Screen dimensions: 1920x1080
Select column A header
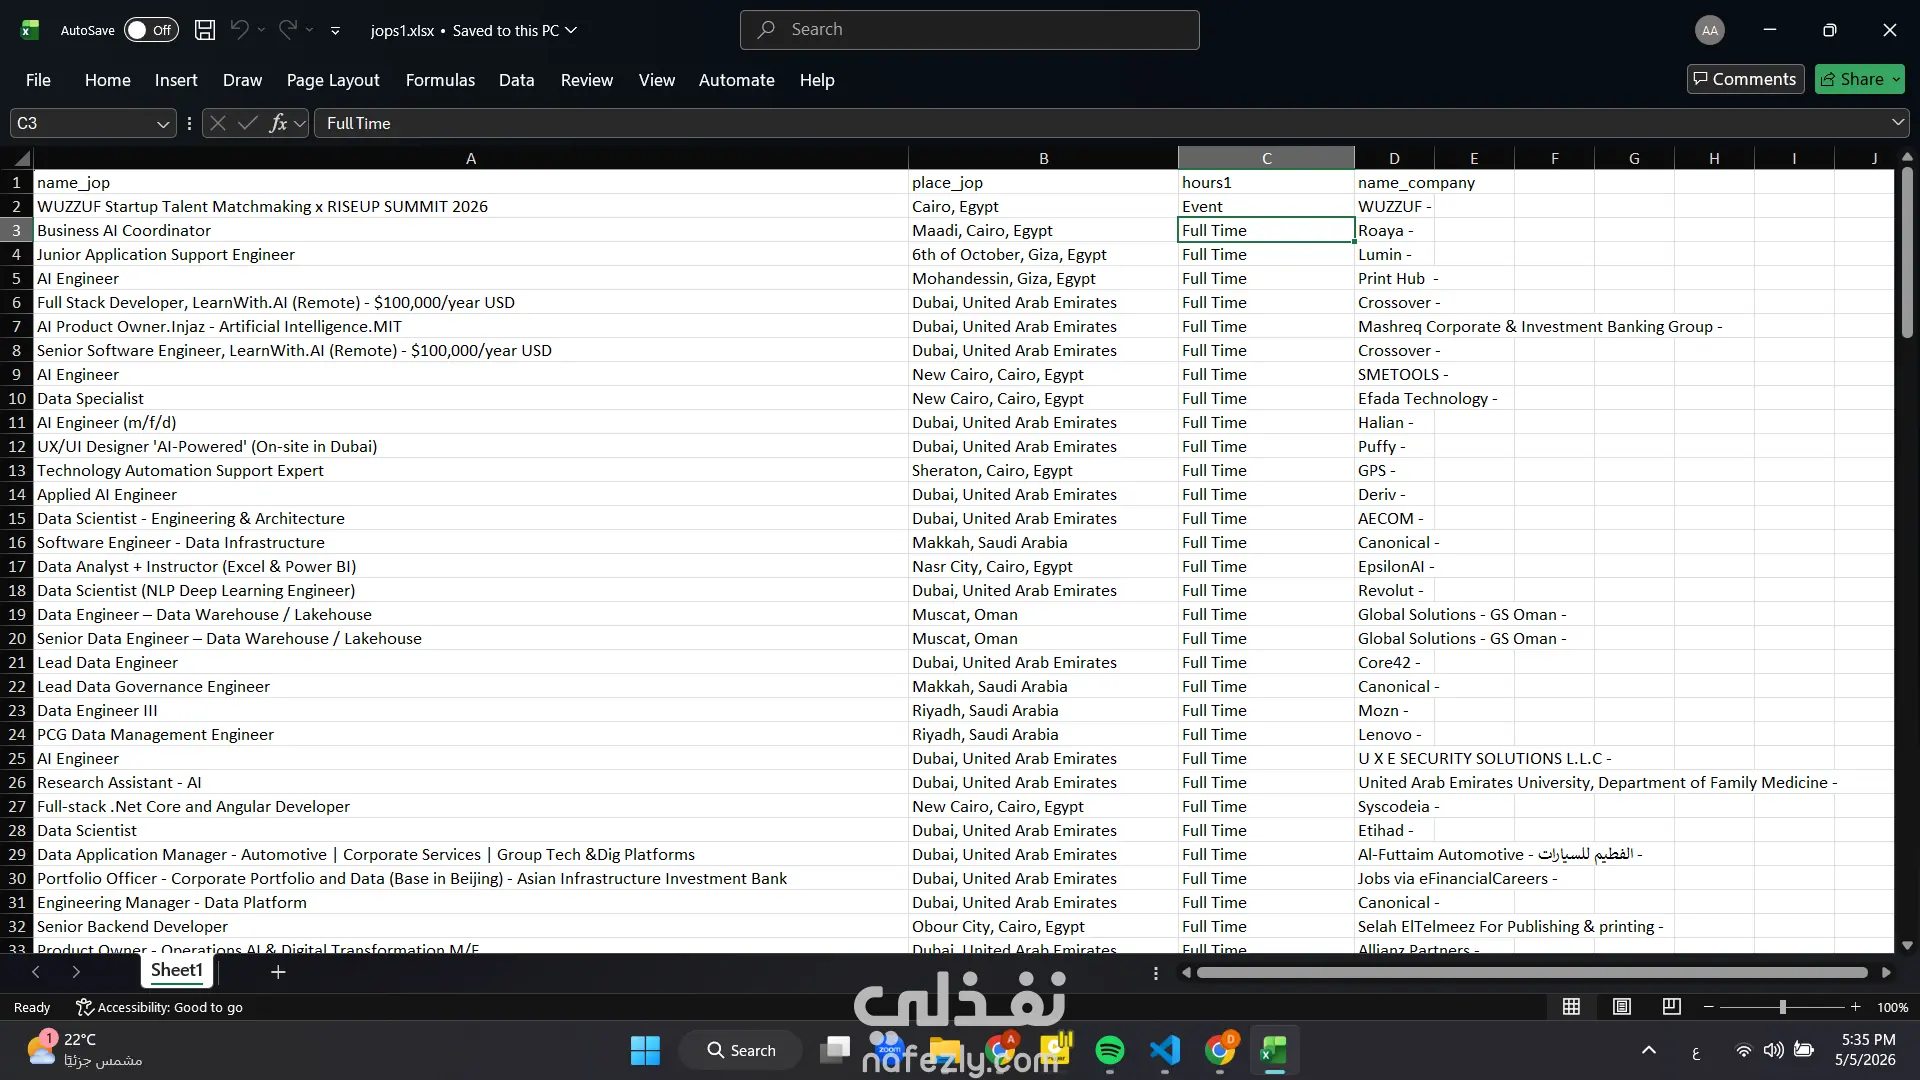(x=471, y=158)
